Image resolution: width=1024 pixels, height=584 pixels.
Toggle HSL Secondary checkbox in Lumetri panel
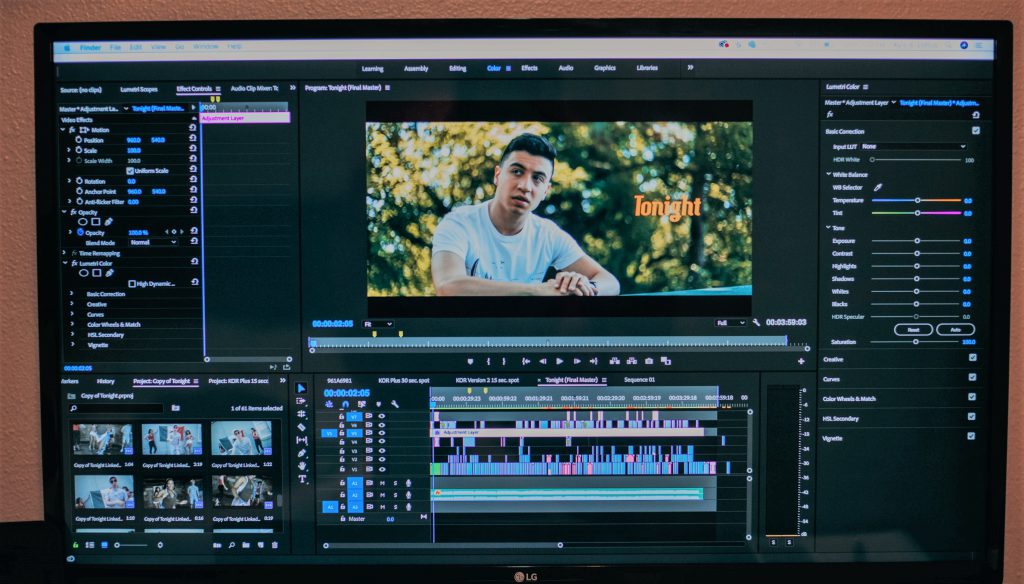[972, 416]
